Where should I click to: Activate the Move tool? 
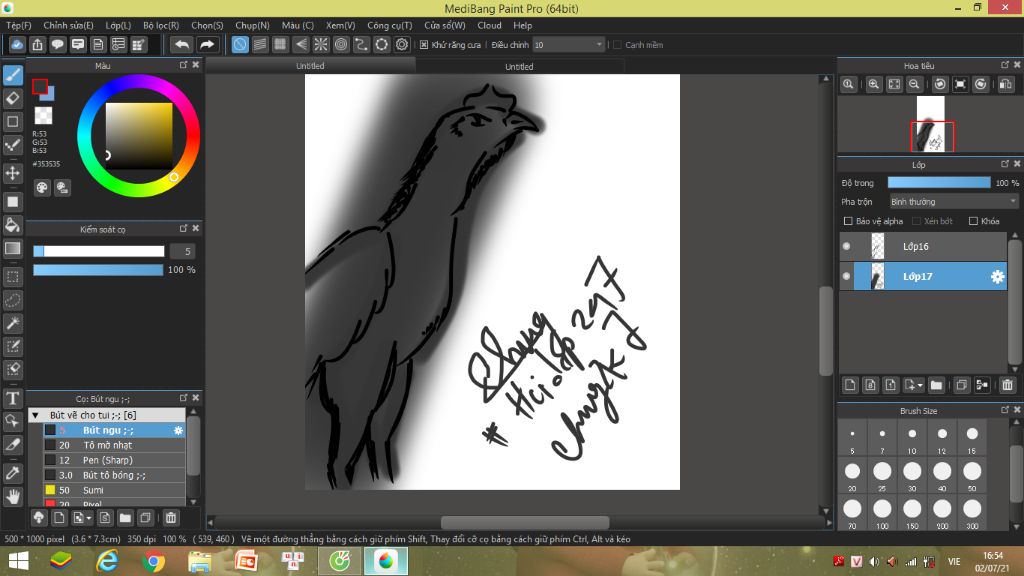(12, 173)
